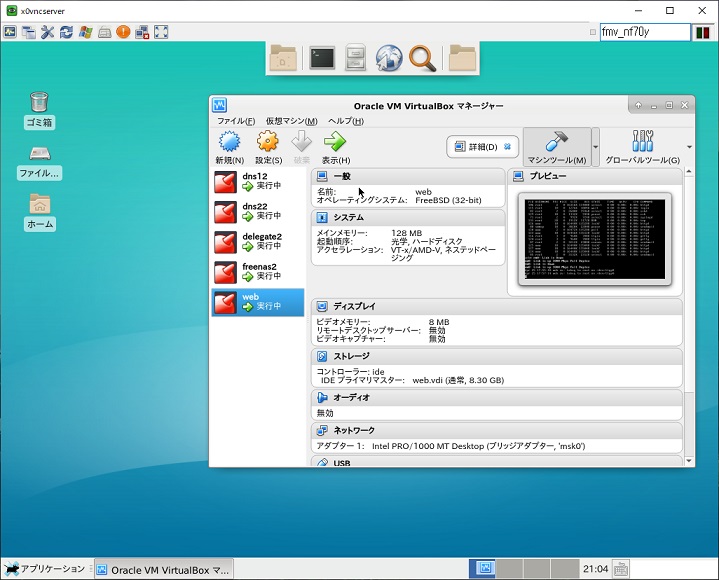
Task: Open the Applications (アプリケーション) panel menu
Action: coord(45,569)
